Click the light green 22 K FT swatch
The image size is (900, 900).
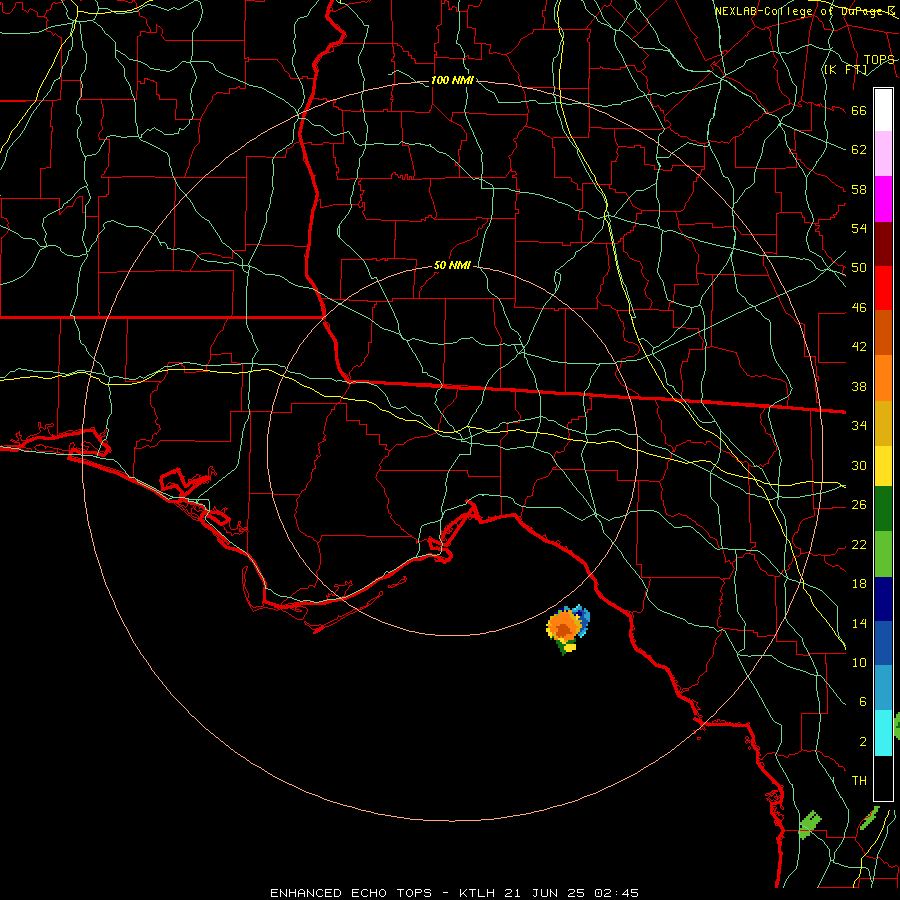click(x=883, y=554)
